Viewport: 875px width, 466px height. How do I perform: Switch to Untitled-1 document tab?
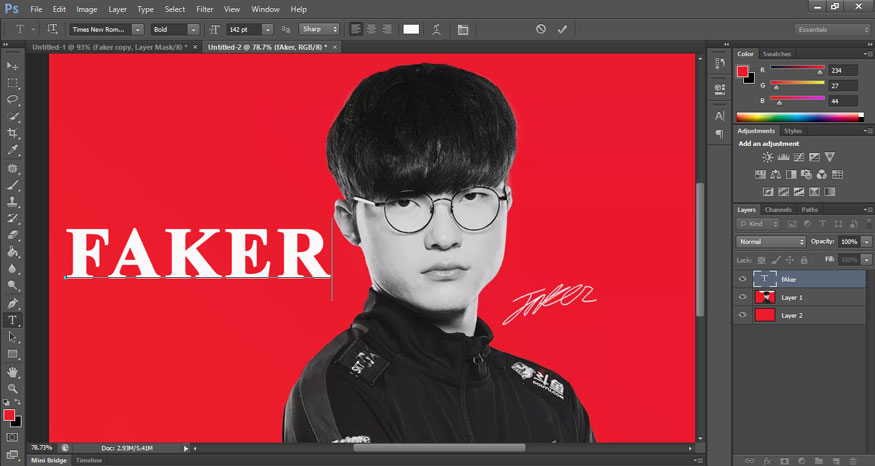pos(110,47)
